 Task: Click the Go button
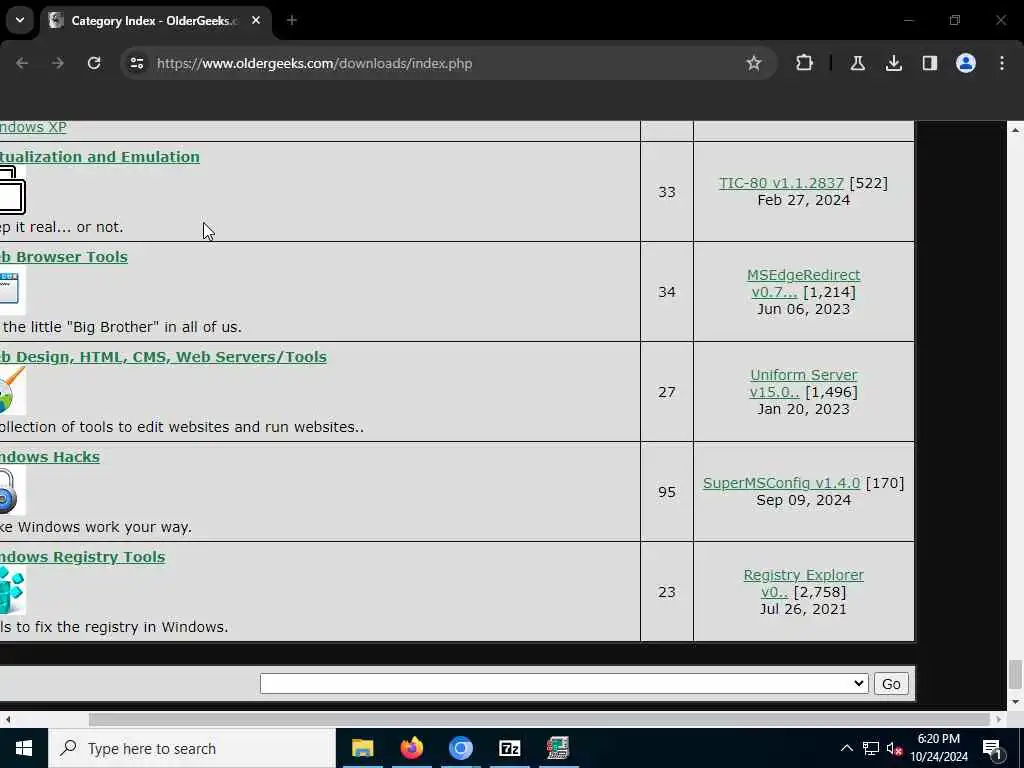[x=891, y=684]
